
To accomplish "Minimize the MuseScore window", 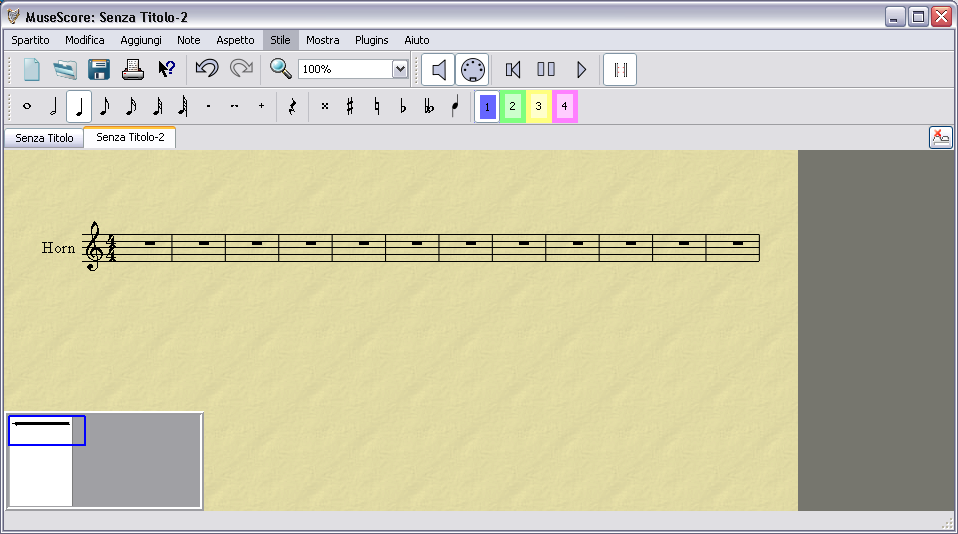I will [895, 17].
